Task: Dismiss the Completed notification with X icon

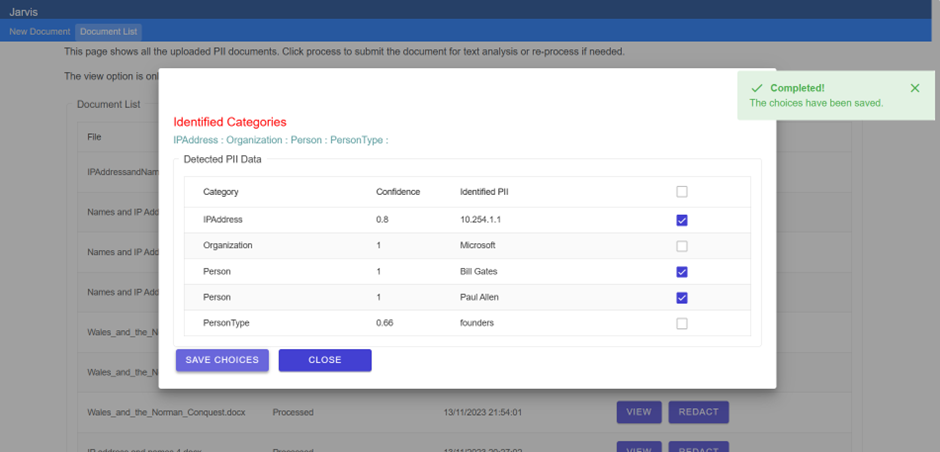Action: click(915, 88)
